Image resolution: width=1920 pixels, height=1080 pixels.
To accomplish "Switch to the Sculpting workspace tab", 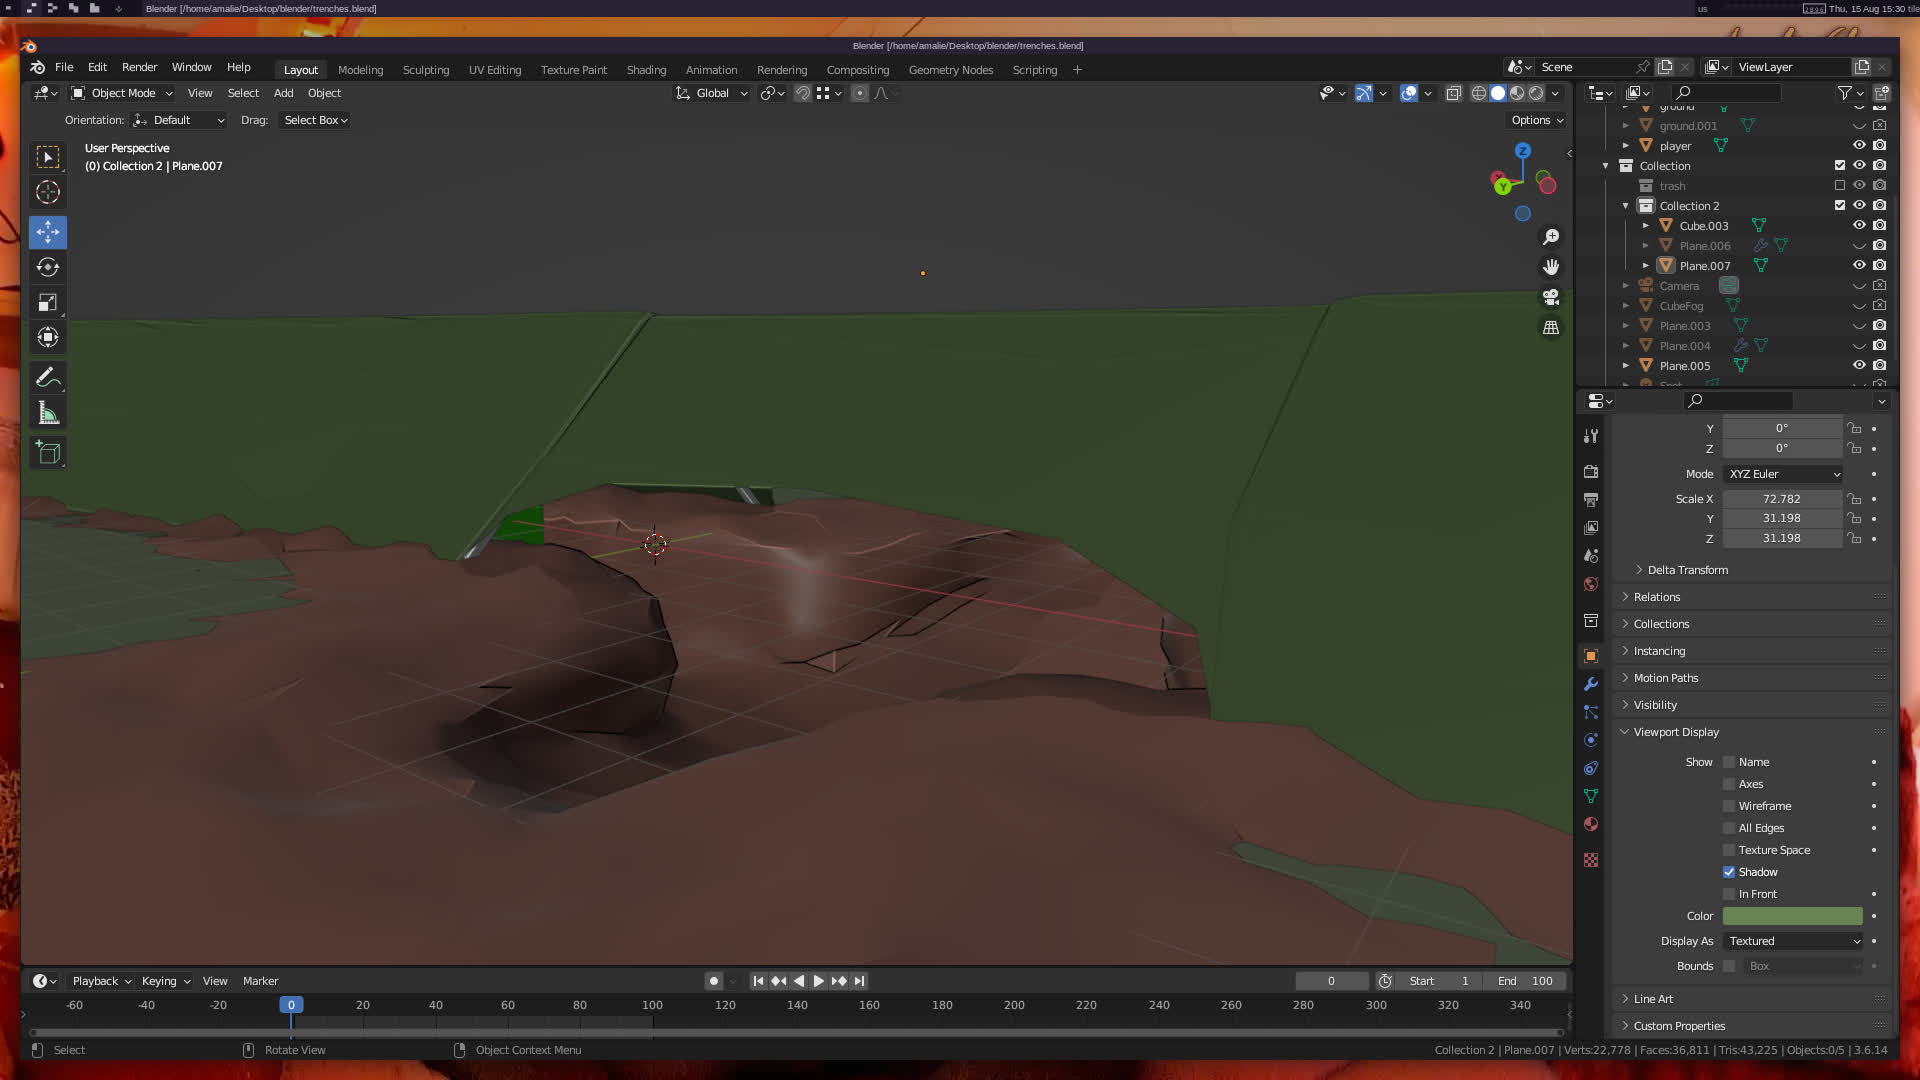I will (425, 70).
